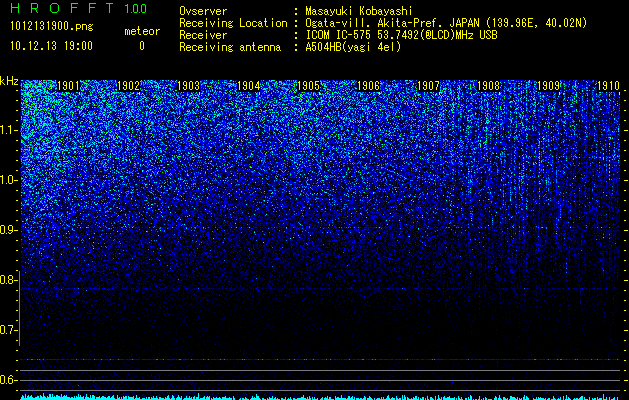This screenshot has height=400, width=629.
Task: Click the 0.7 frequency axis label
Action: (x=8, y=330)
